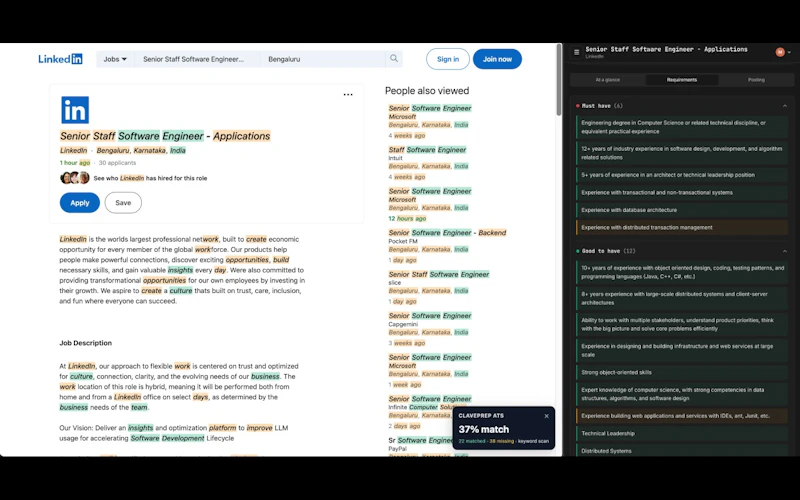Open the Senior Software Engineer - Backend job
This screenshot has height=500, width=800.
[x=447, y=233]
